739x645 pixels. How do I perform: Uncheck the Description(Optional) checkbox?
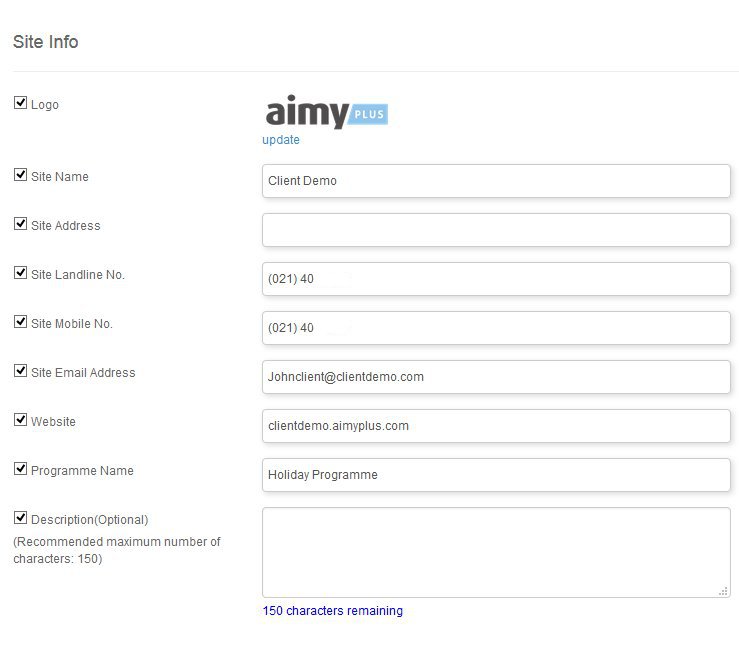[20, 517]
